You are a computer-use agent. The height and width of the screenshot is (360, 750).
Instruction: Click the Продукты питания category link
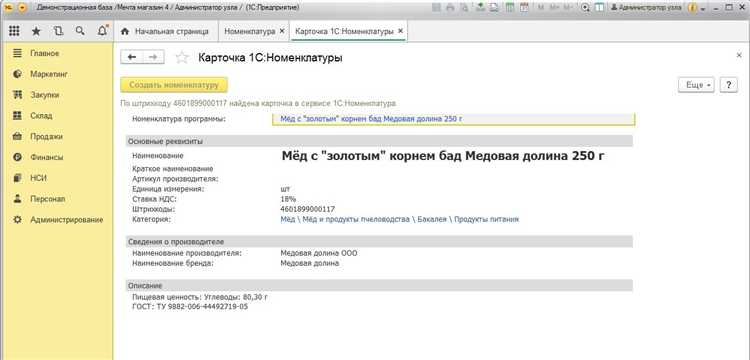486,219
